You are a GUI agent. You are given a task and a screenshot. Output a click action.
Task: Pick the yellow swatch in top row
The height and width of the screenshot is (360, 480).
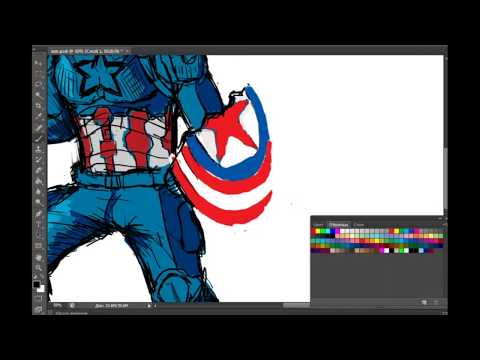pyautogui.click(x=318, y=231)
